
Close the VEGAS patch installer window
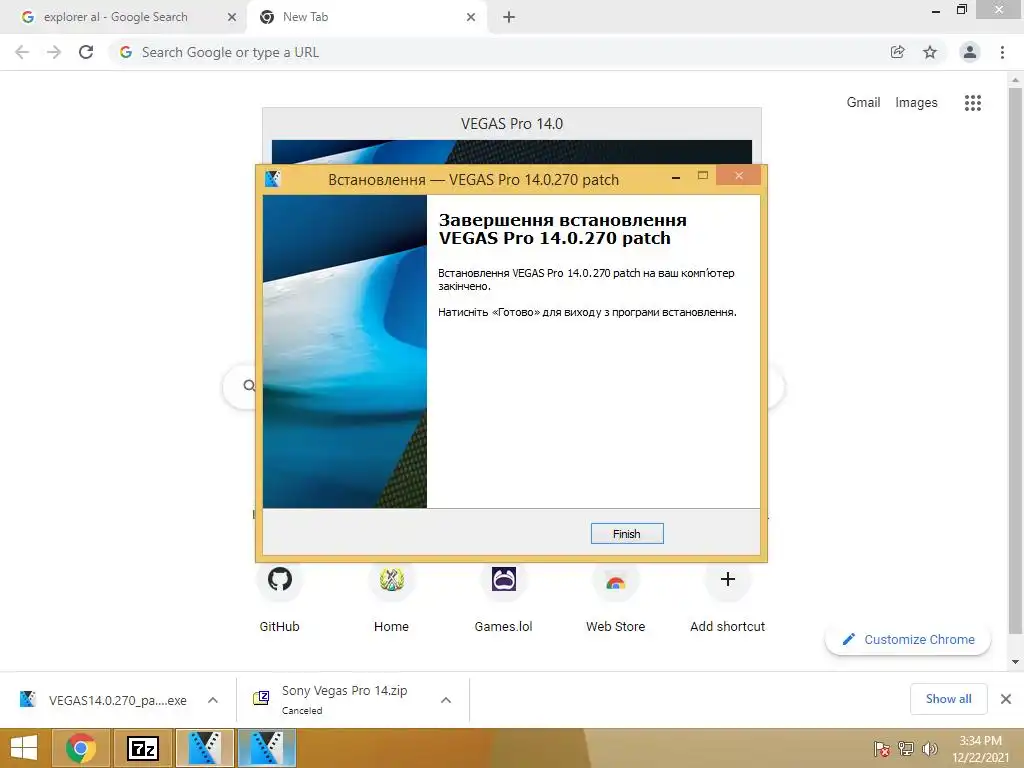pyautogui.click(x=739, y=175)
